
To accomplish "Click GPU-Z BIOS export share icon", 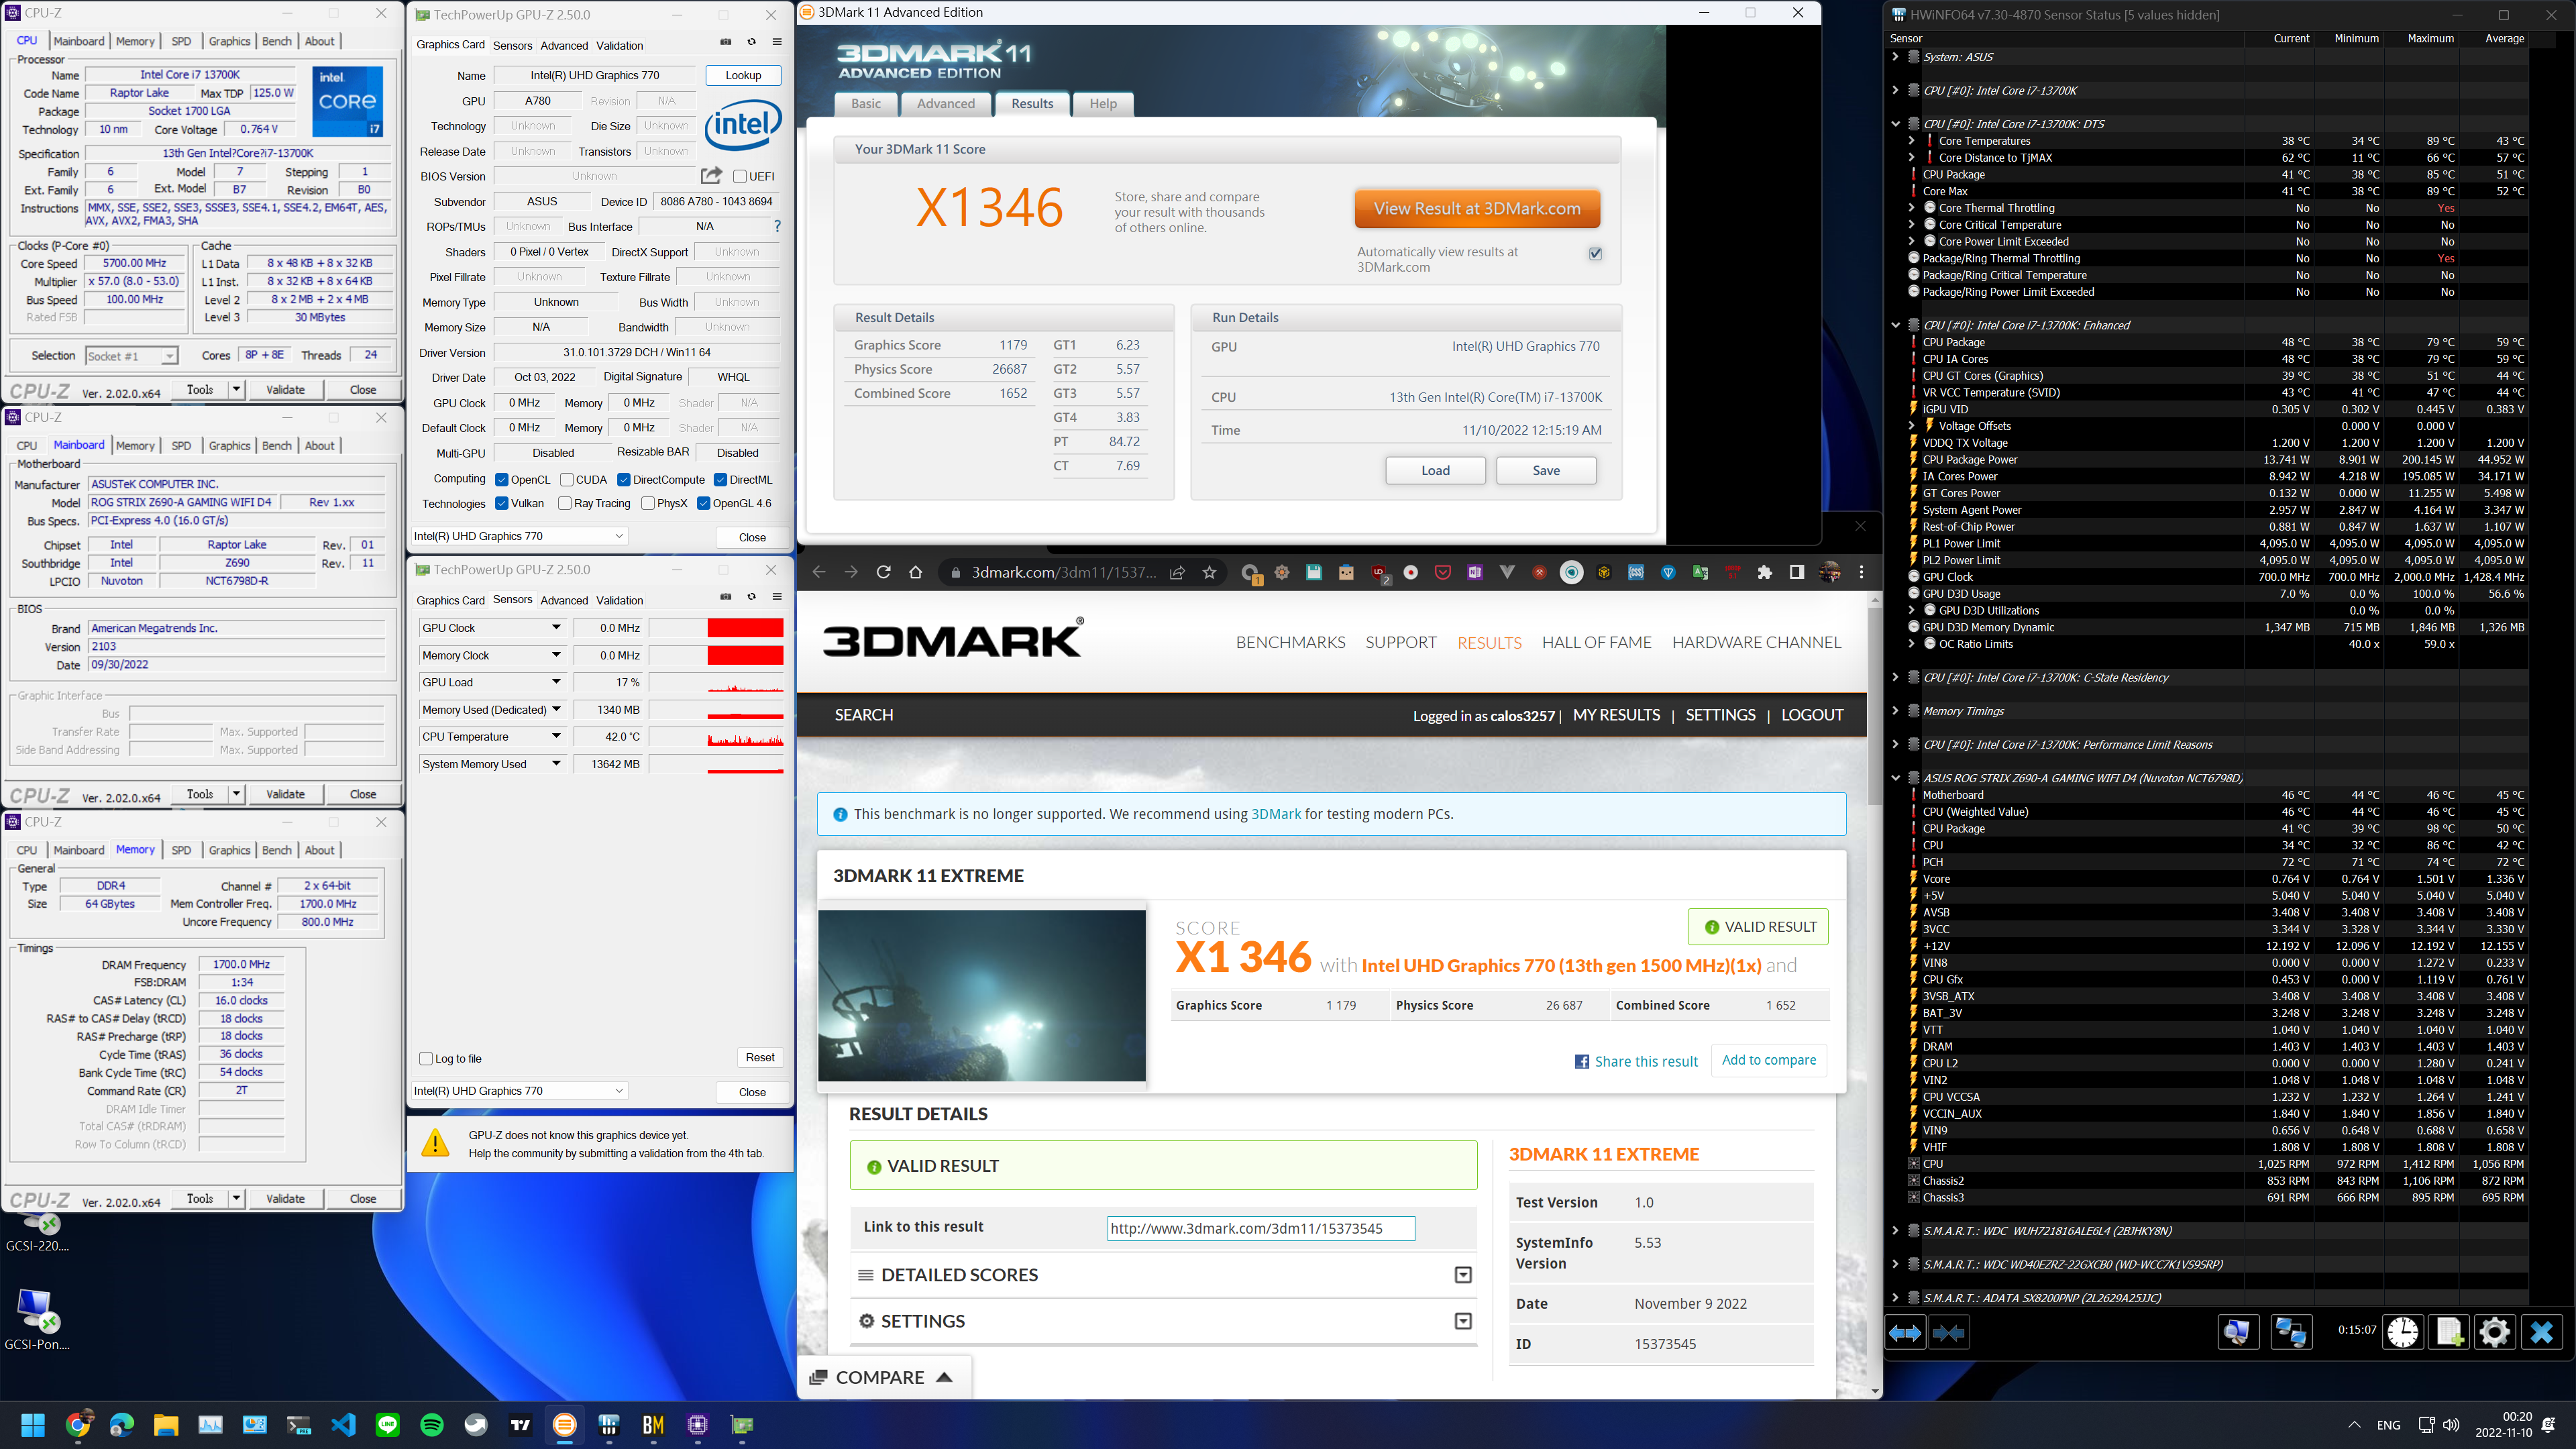I will [711, 176].
